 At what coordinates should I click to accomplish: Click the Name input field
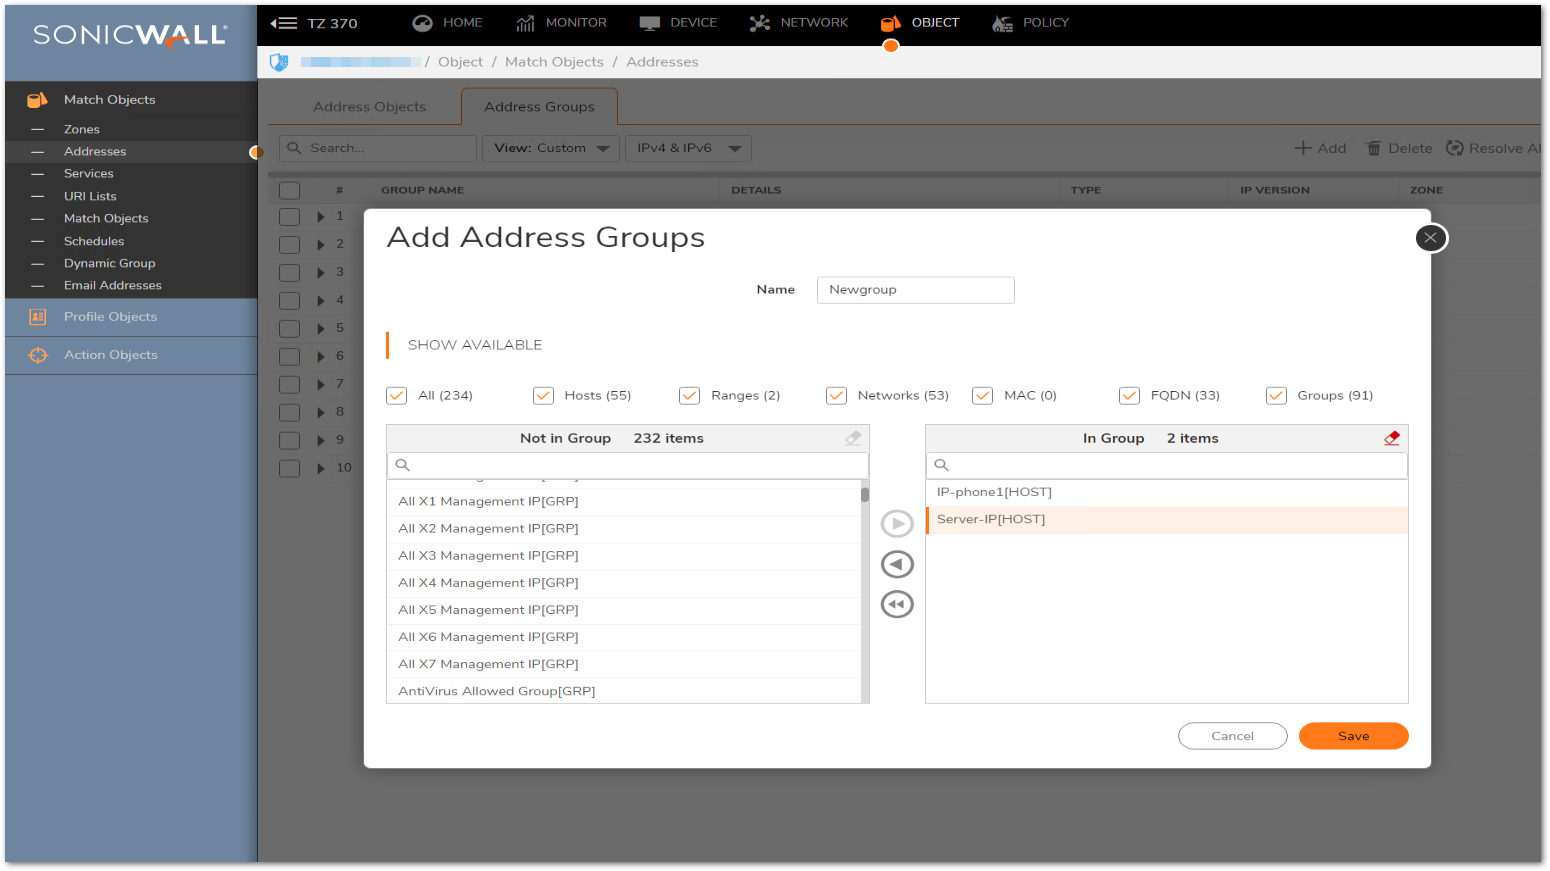click(915, 290)
